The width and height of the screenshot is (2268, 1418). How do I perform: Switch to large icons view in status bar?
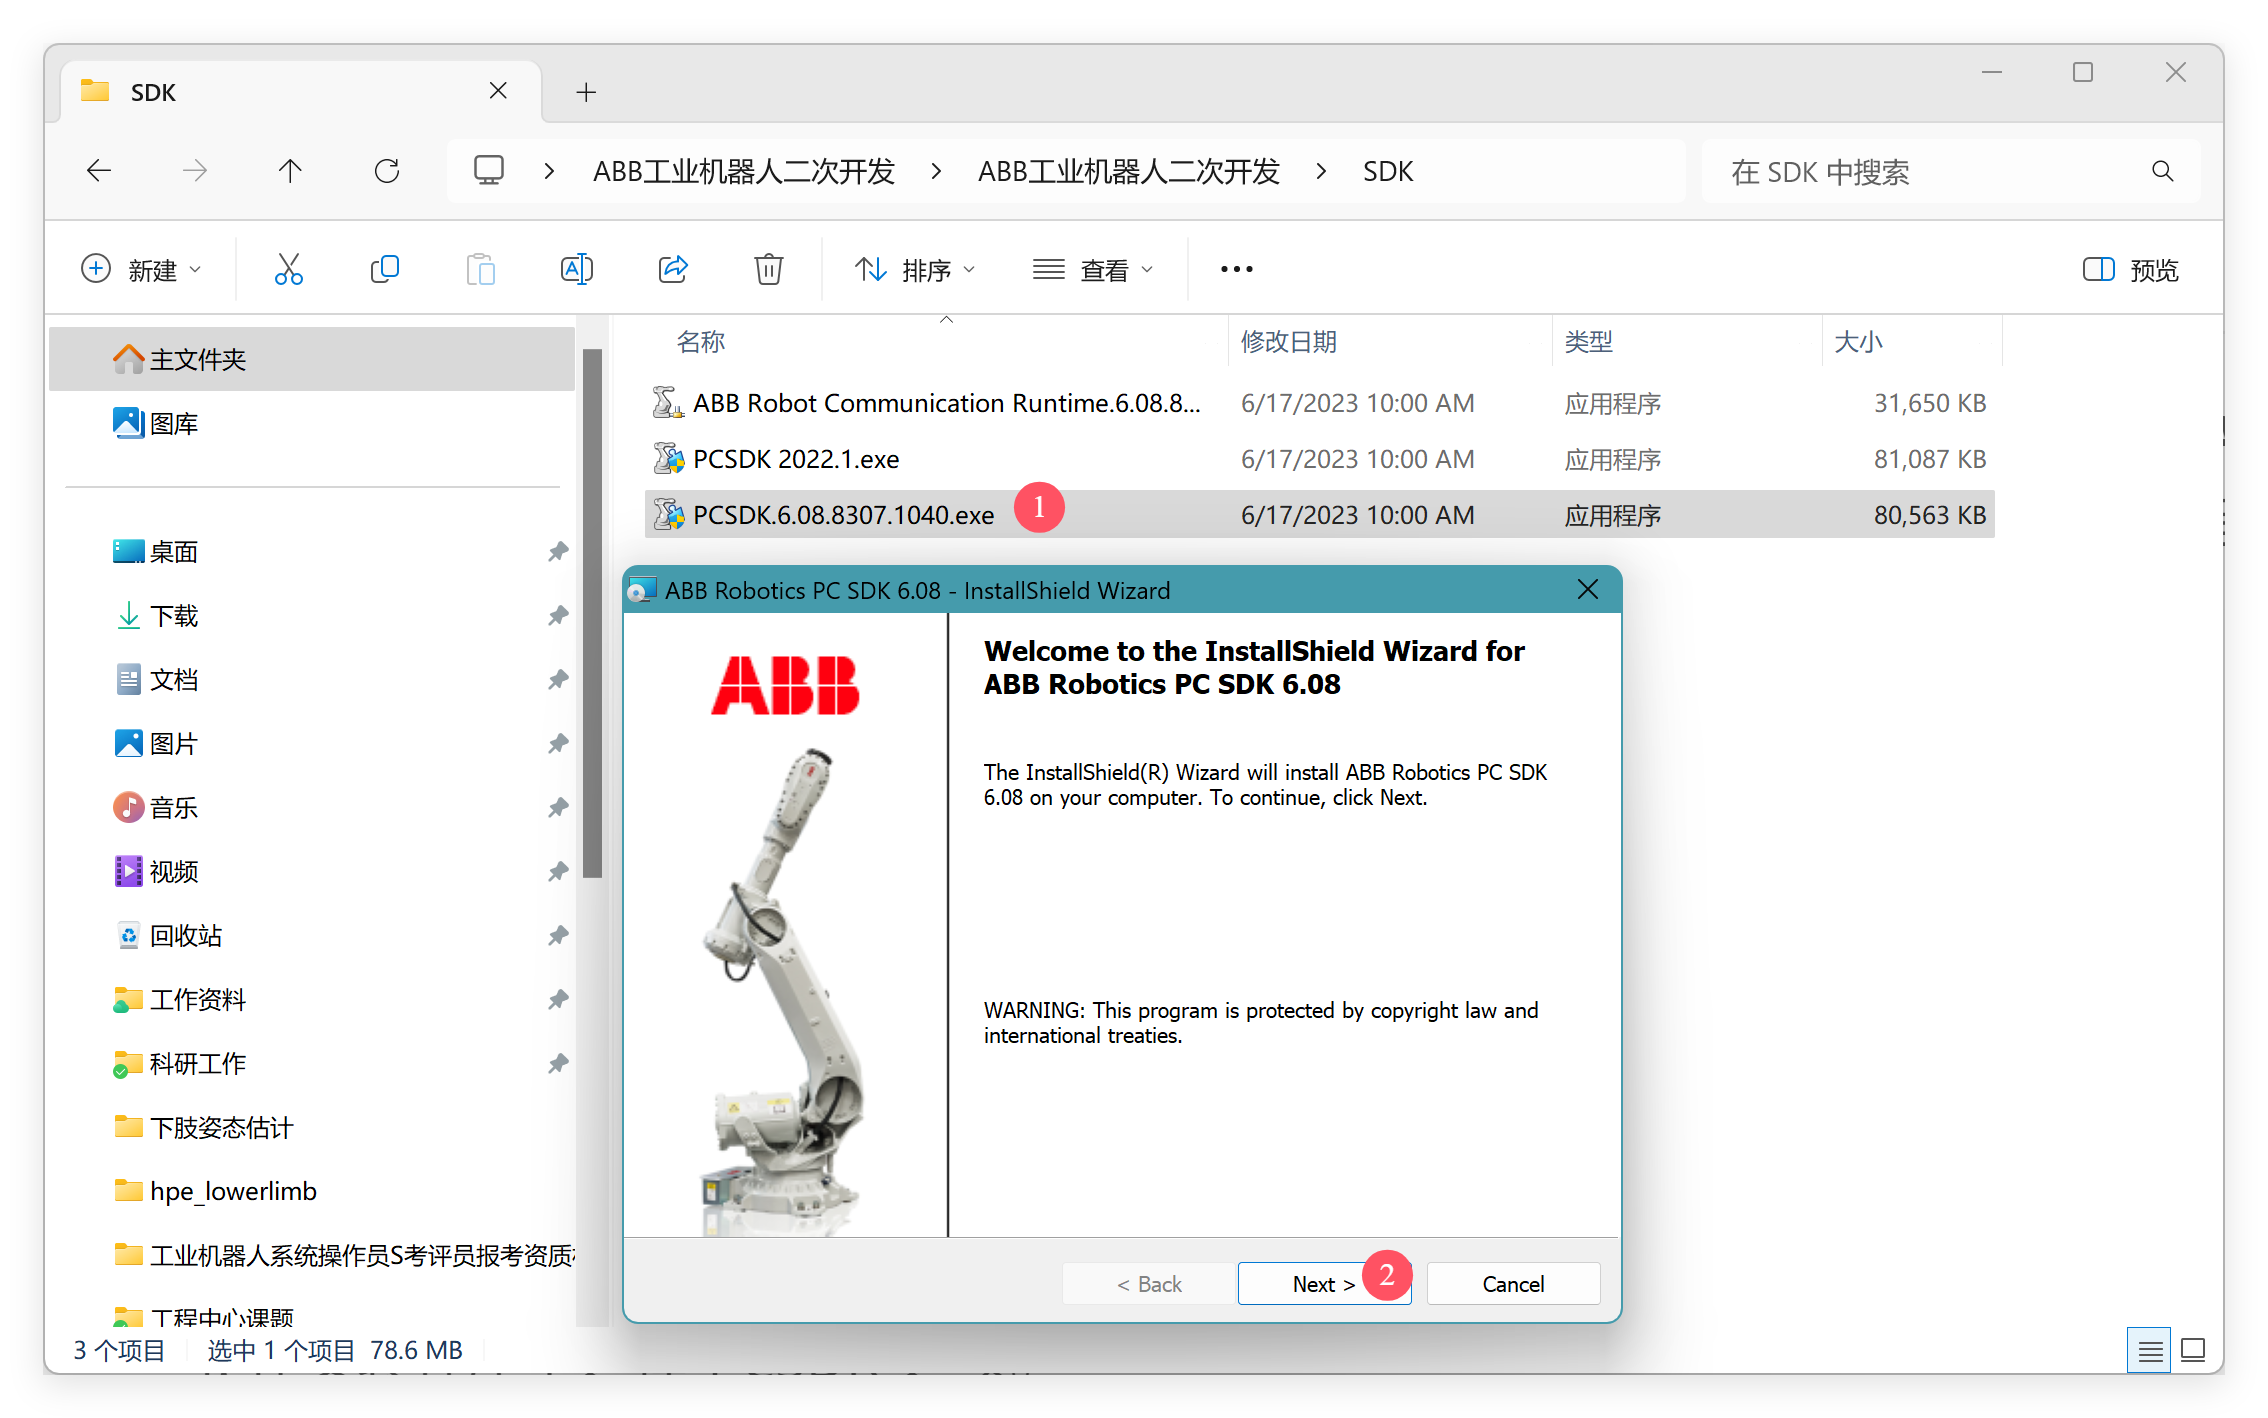[2193, 1351]
